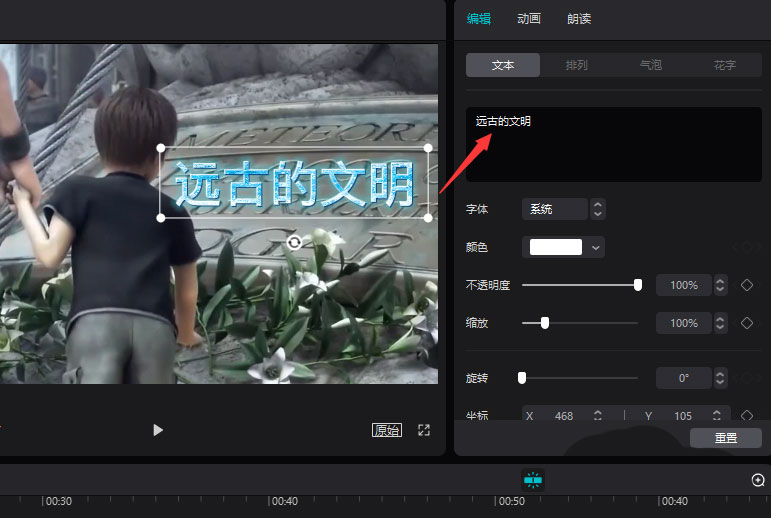Screen dimensions: 771x518
Task: Click the 字体 label
Action: [x=476, y=209]
